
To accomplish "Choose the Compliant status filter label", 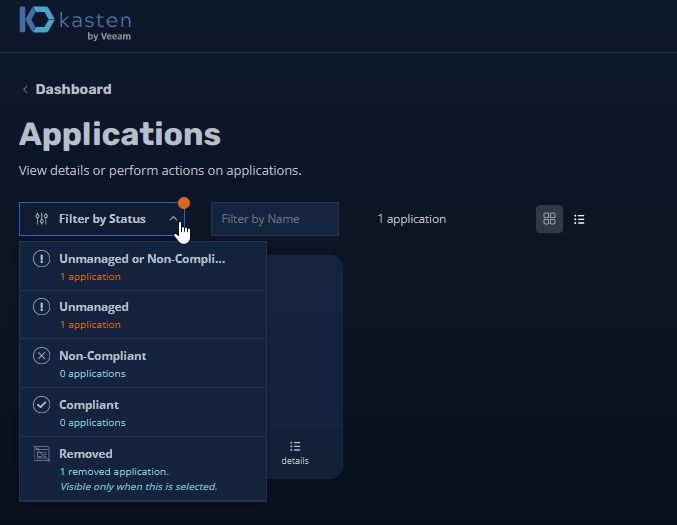I will click(89, 405).
